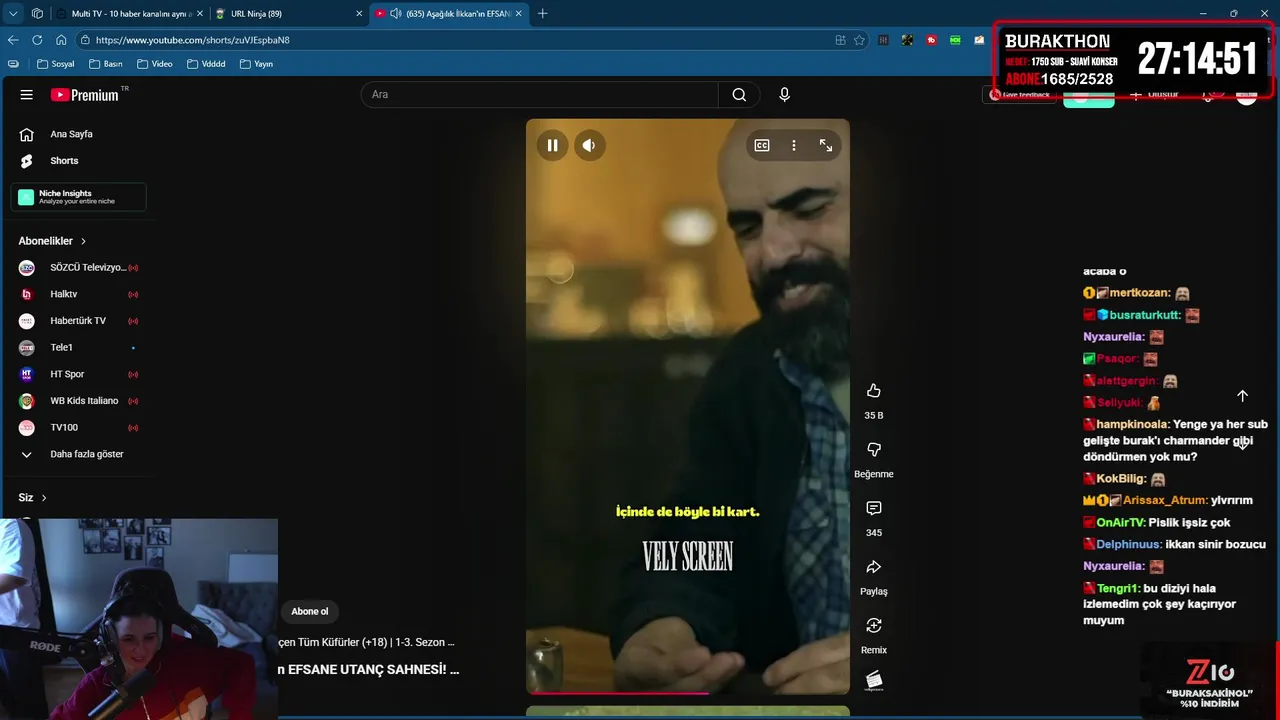Expand the Short to fullscreen
The image size is (1280, 720).
tap(826, 145)
